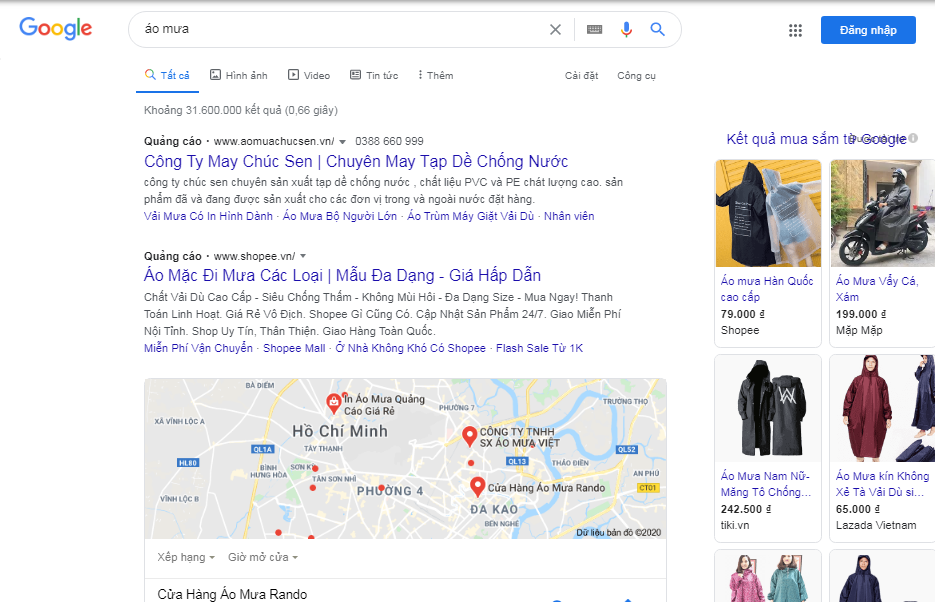Open Vải Mưa Có In Hình Dành sitelink
The height and width of the screenshot is (602, 935).
(x=208, y=216)
